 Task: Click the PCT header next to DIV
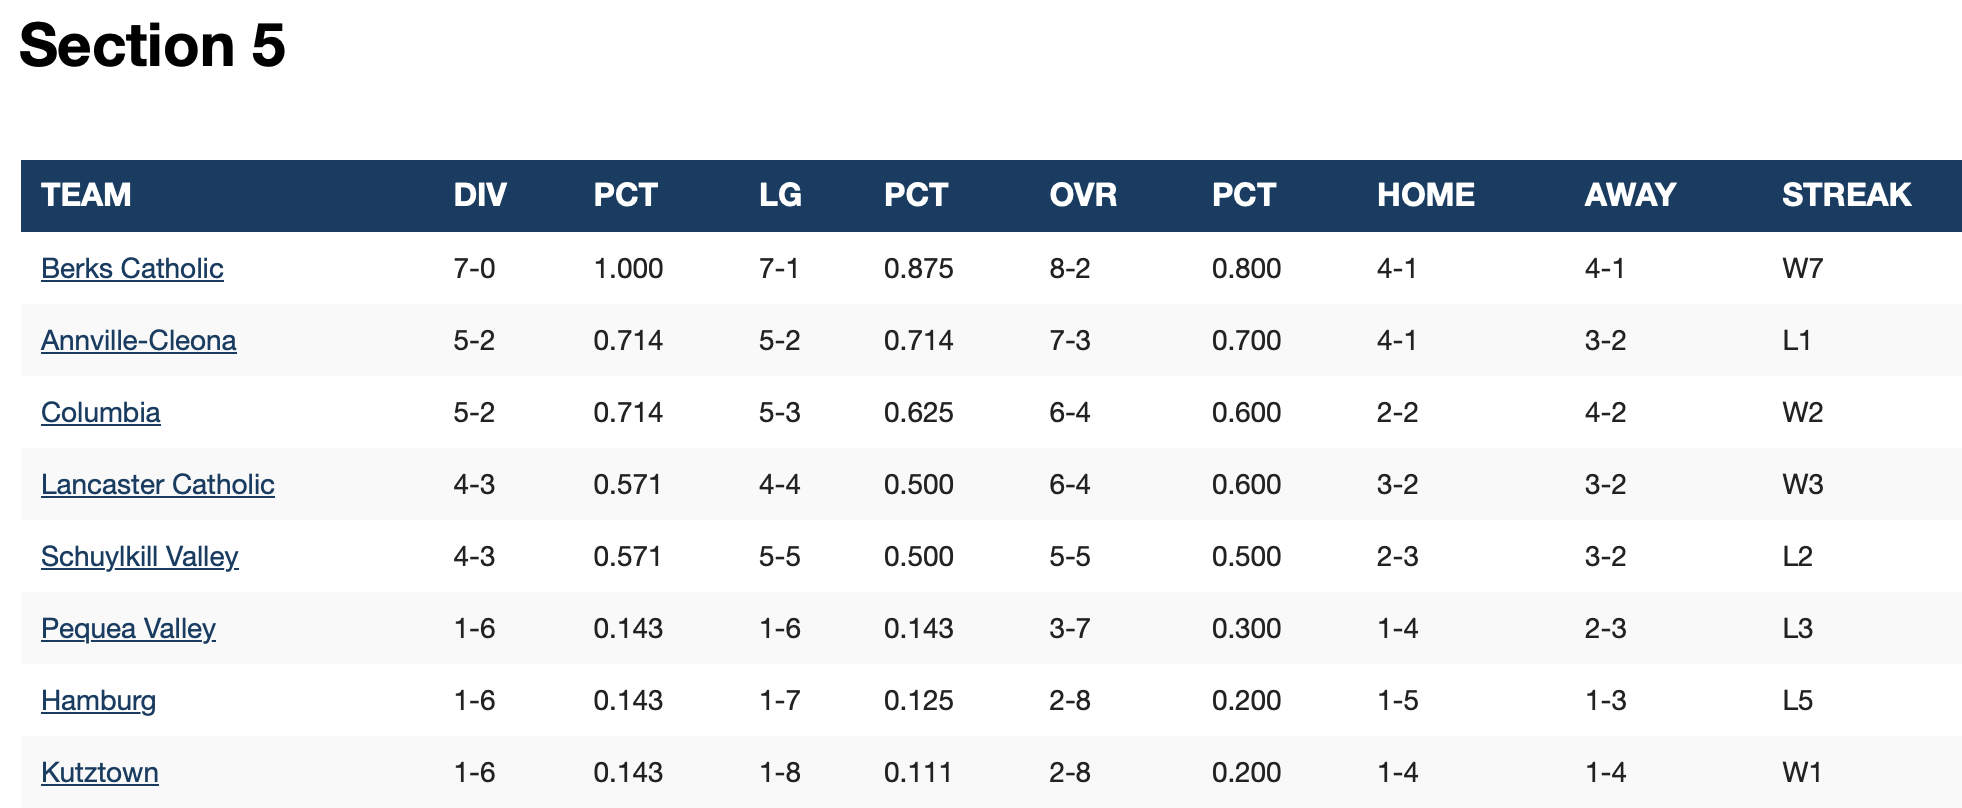coord(625,194)
